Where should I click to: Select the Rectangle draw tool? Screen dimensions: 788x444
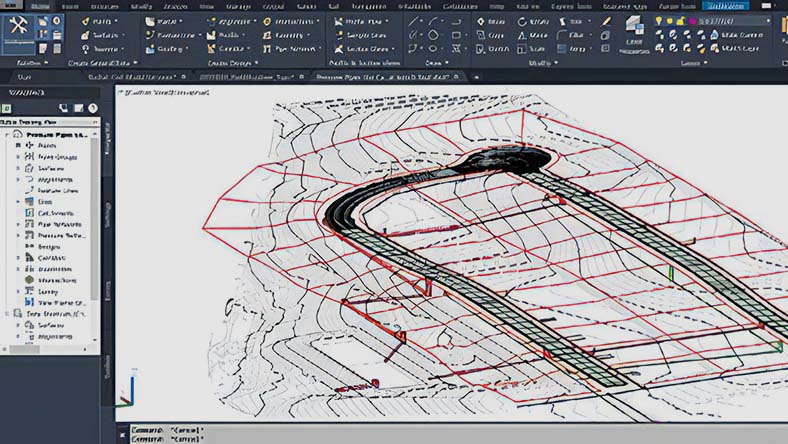pyautogui.click(x=456, y=35)
